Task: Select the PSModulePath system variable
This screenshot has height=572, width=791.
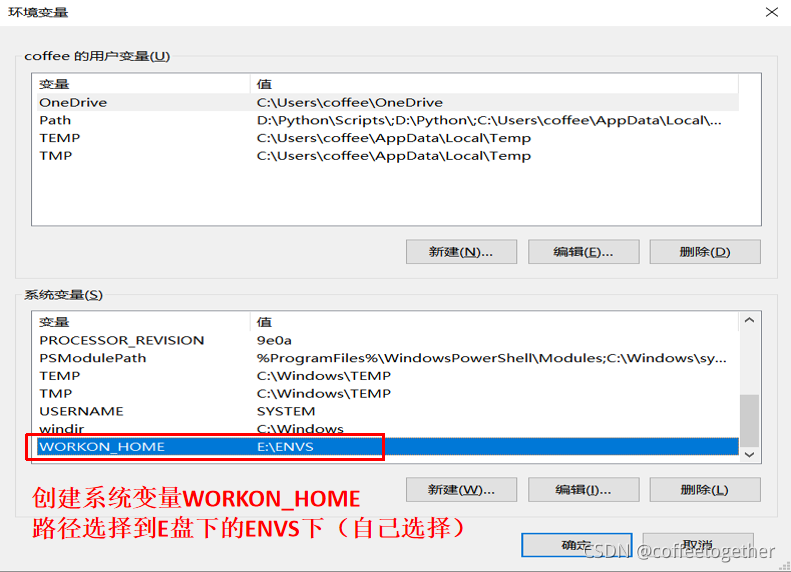Action: point(387,358)
